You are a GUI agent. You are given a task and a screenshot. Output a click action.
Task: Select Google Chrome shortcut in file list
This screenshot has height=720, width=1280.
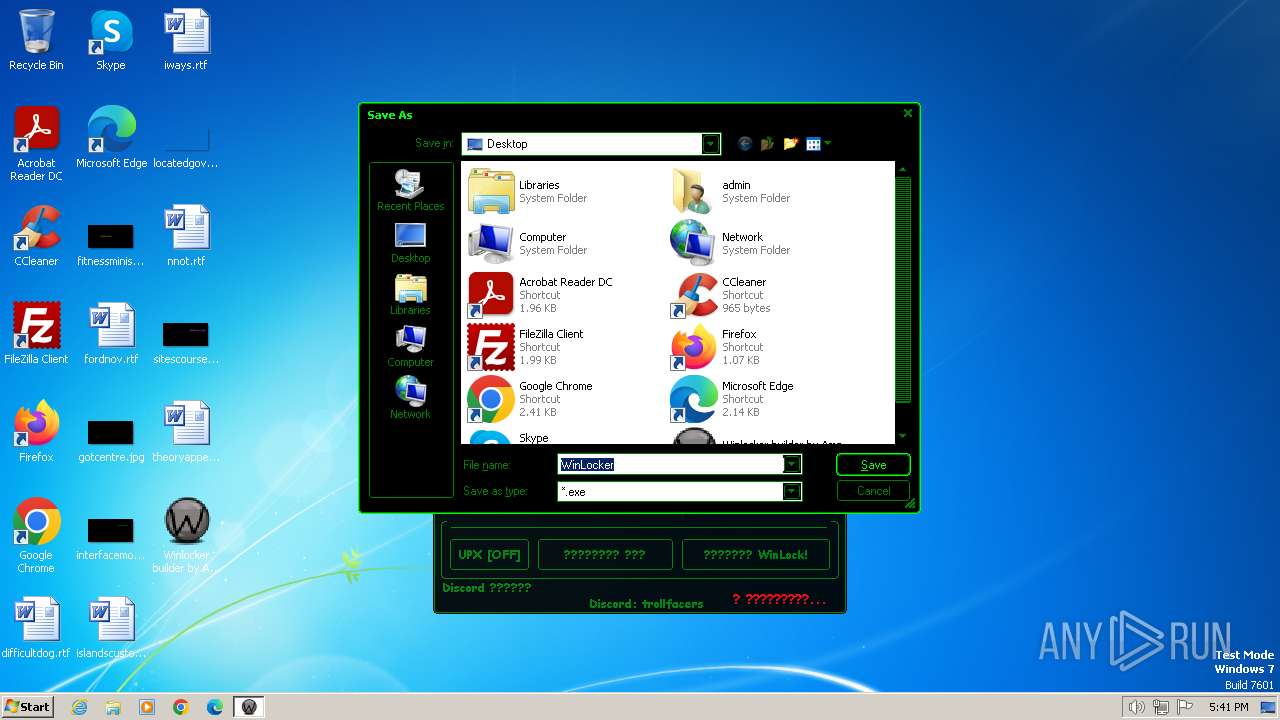531,399
